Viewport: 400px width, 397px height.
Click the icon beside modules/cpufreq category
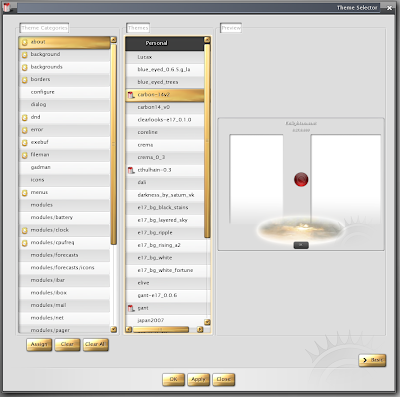point(24,243)
